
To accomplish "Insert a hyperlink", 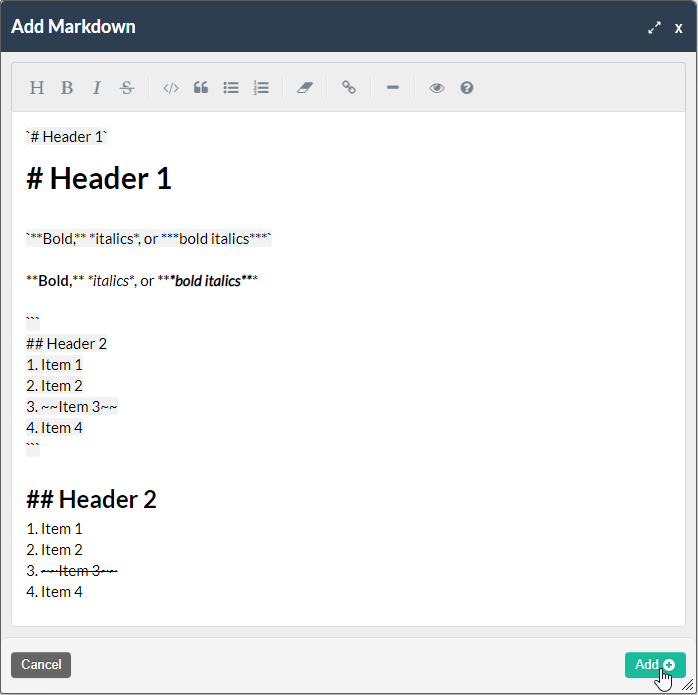I will 349,88.
